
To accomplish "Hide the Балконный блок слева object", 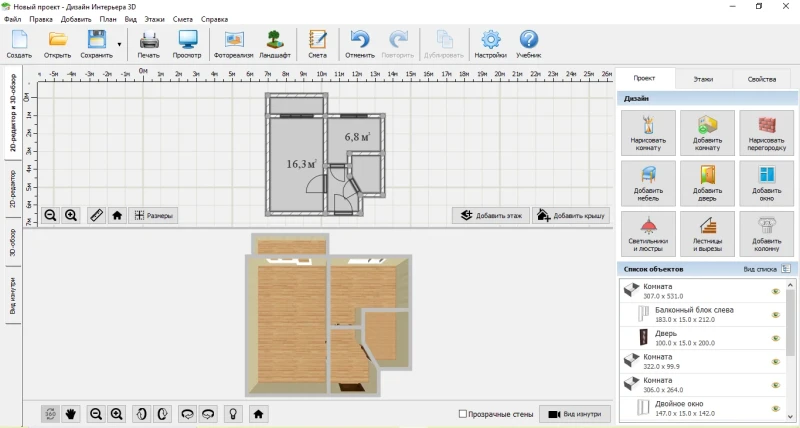I will [776, 315].
